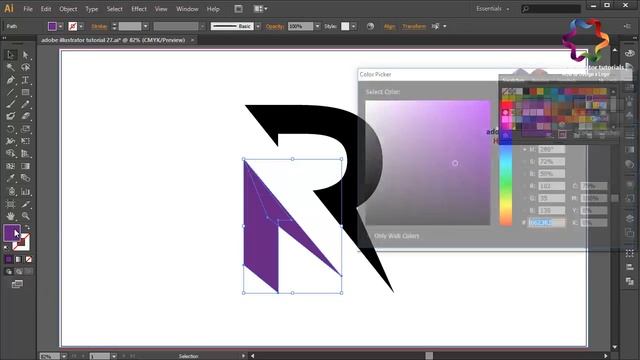
Task: Select the Pen tool
Action: 11,80
